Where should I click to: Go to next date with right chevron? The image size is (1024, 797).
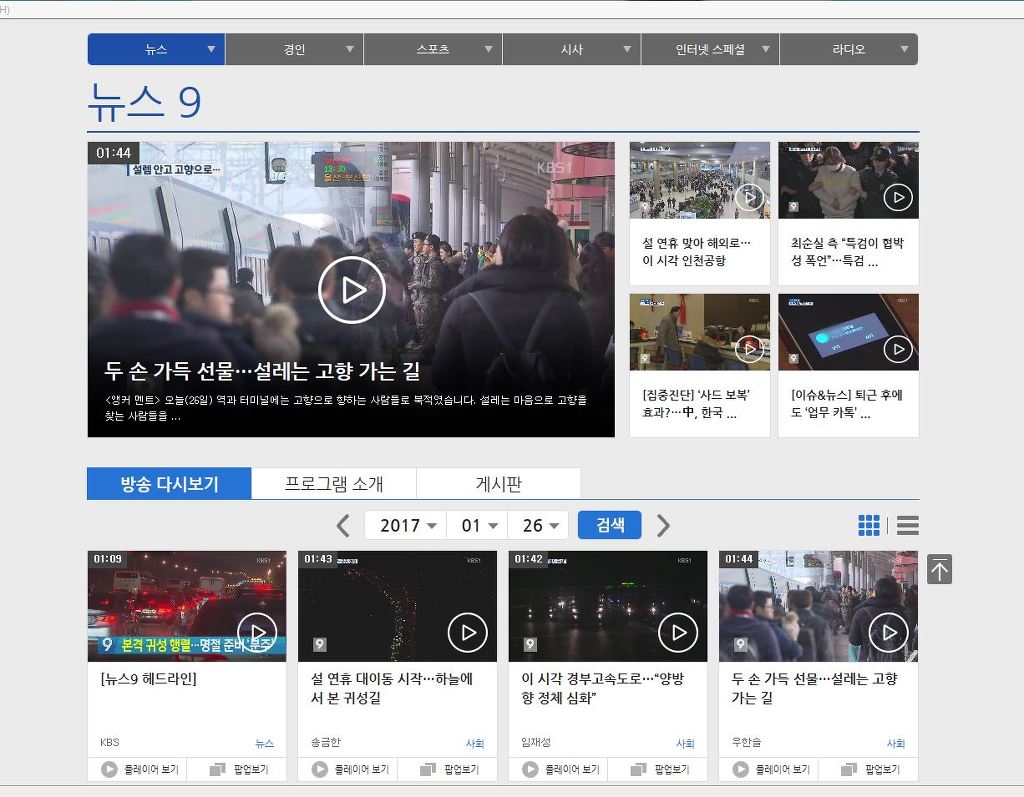(x=663, y=525)
